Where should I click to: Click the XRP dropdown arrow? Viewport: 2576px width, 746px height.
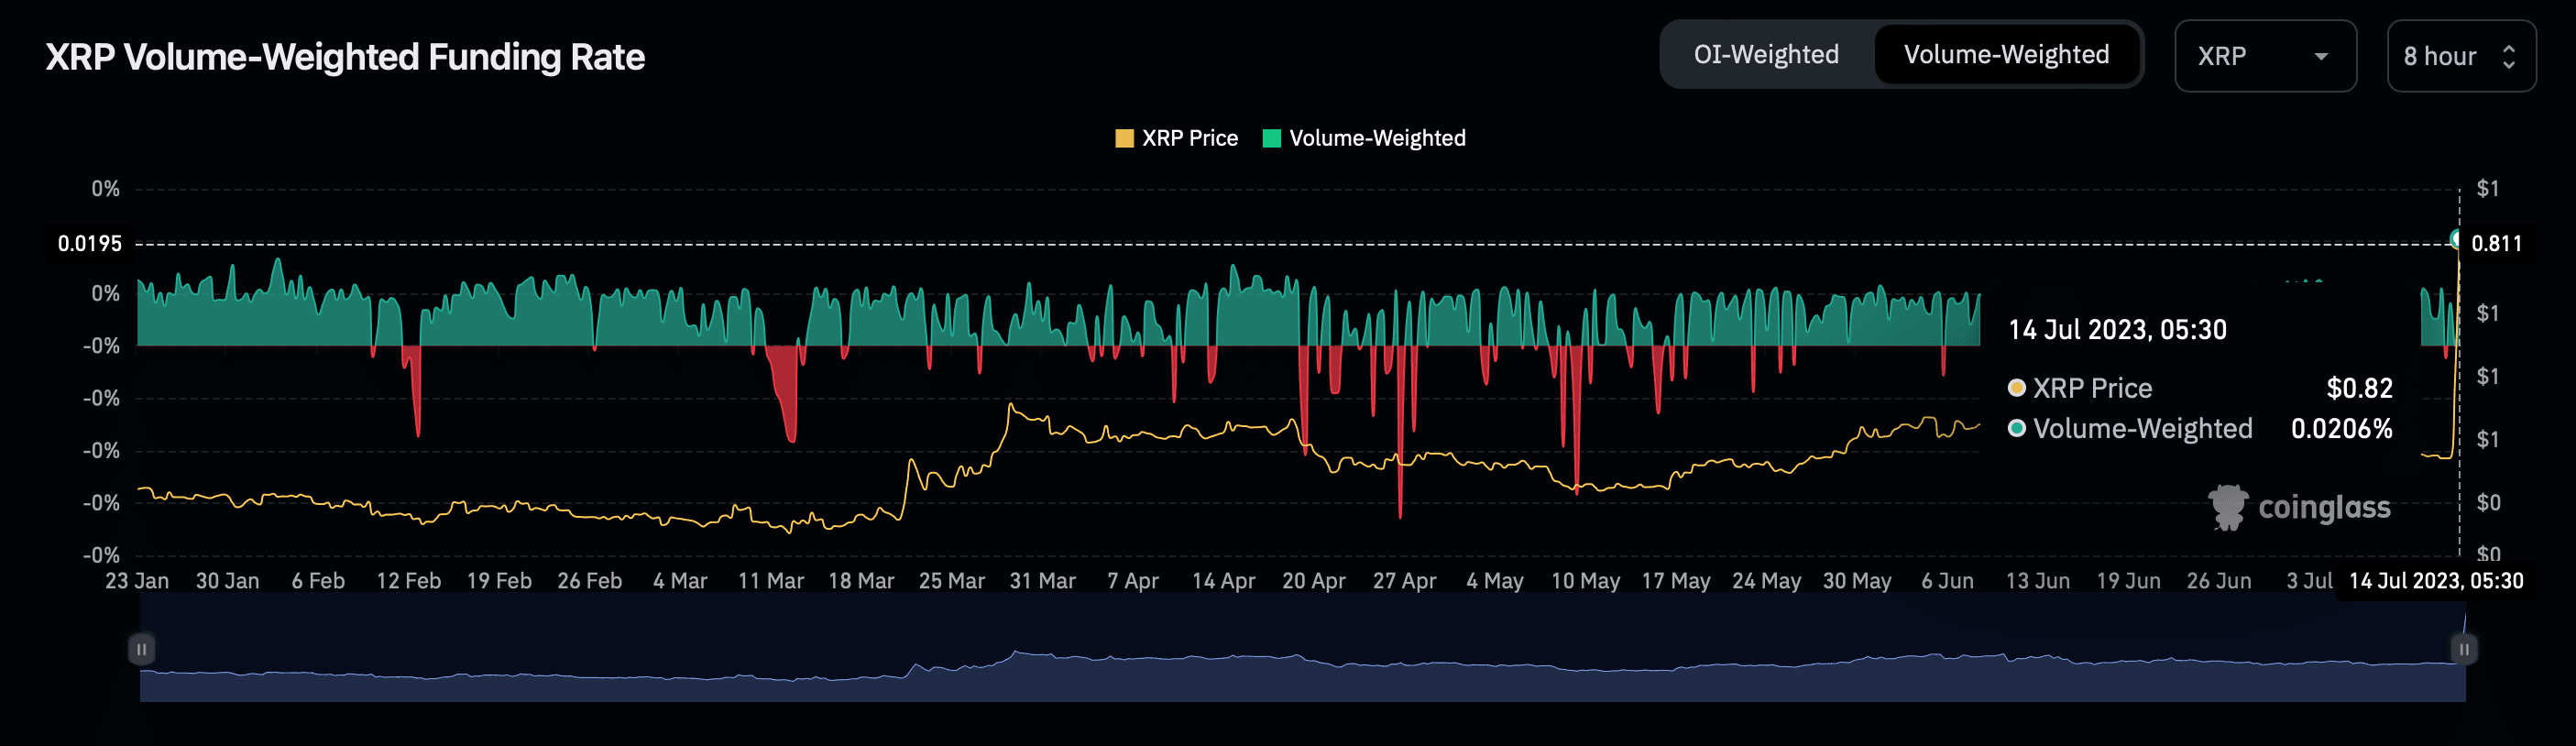(2321, 57)
